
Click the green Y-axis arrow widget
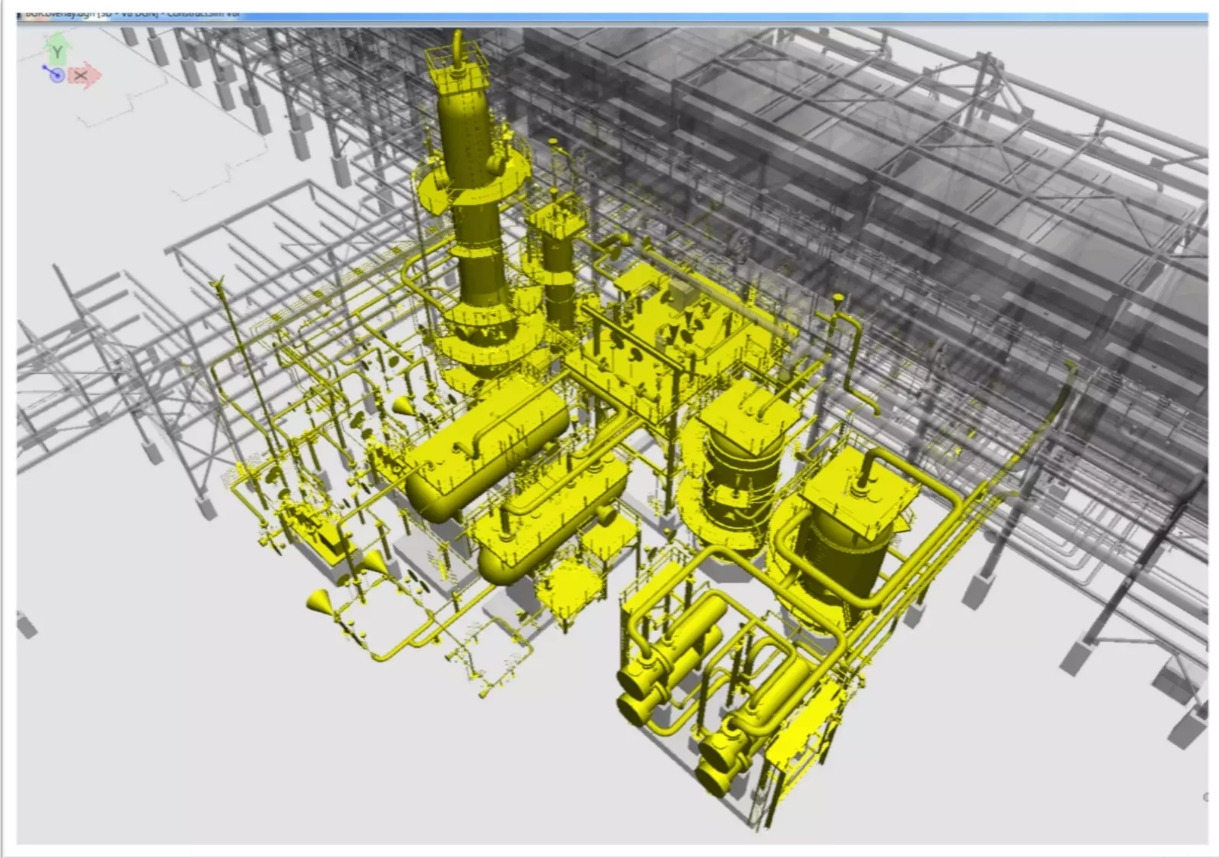pyautogui.click(x=58, y=49)
